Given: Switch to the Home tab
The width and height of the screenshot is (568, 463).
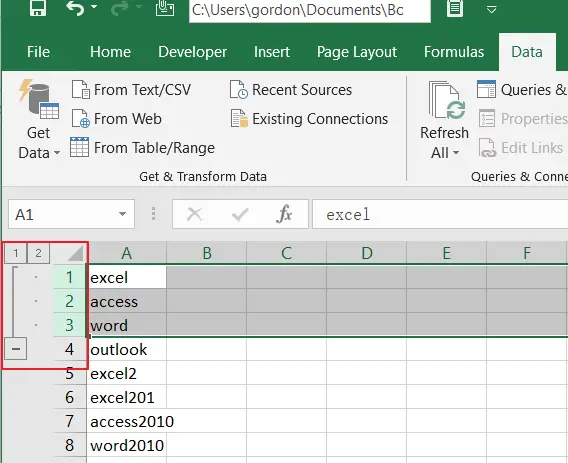Looking at the screenshot, I should (x=110, y=52).
